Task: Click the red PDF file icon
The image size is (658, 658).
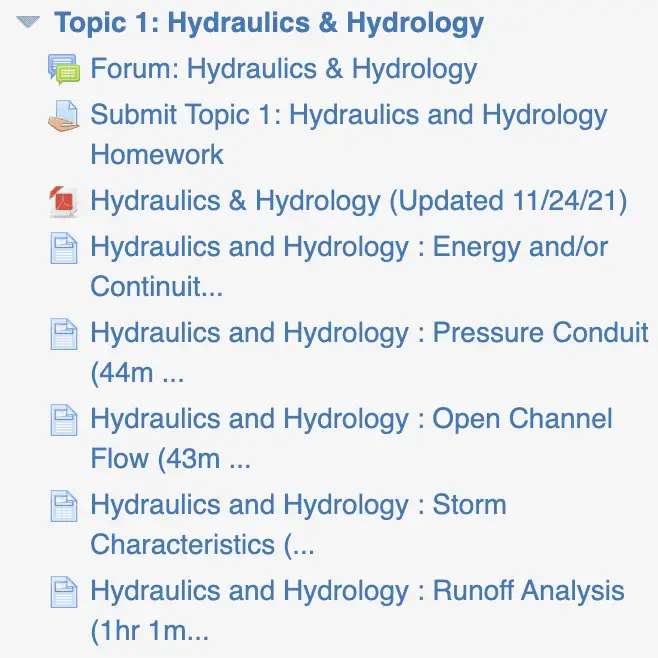Action: point(64,201)
